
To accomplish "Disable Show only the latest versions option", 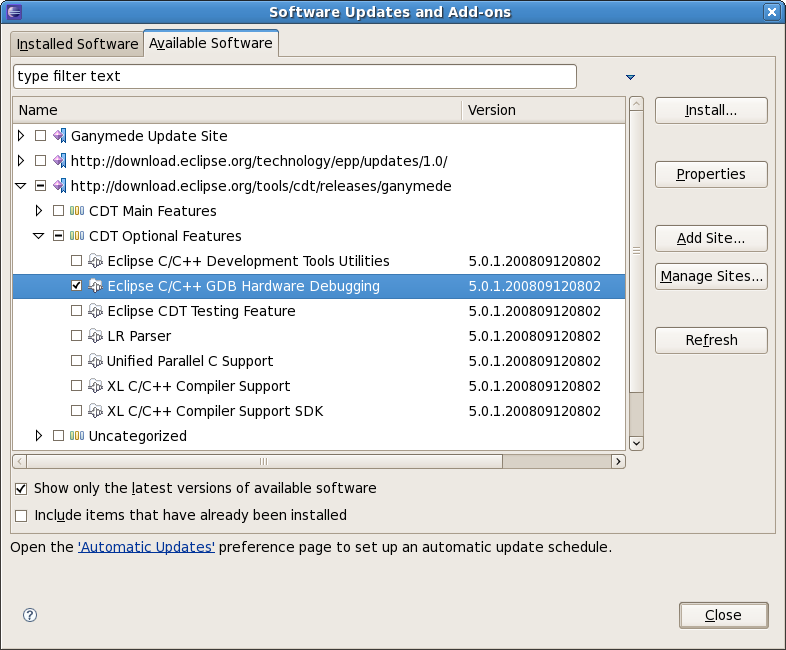I will pos(21,489).
